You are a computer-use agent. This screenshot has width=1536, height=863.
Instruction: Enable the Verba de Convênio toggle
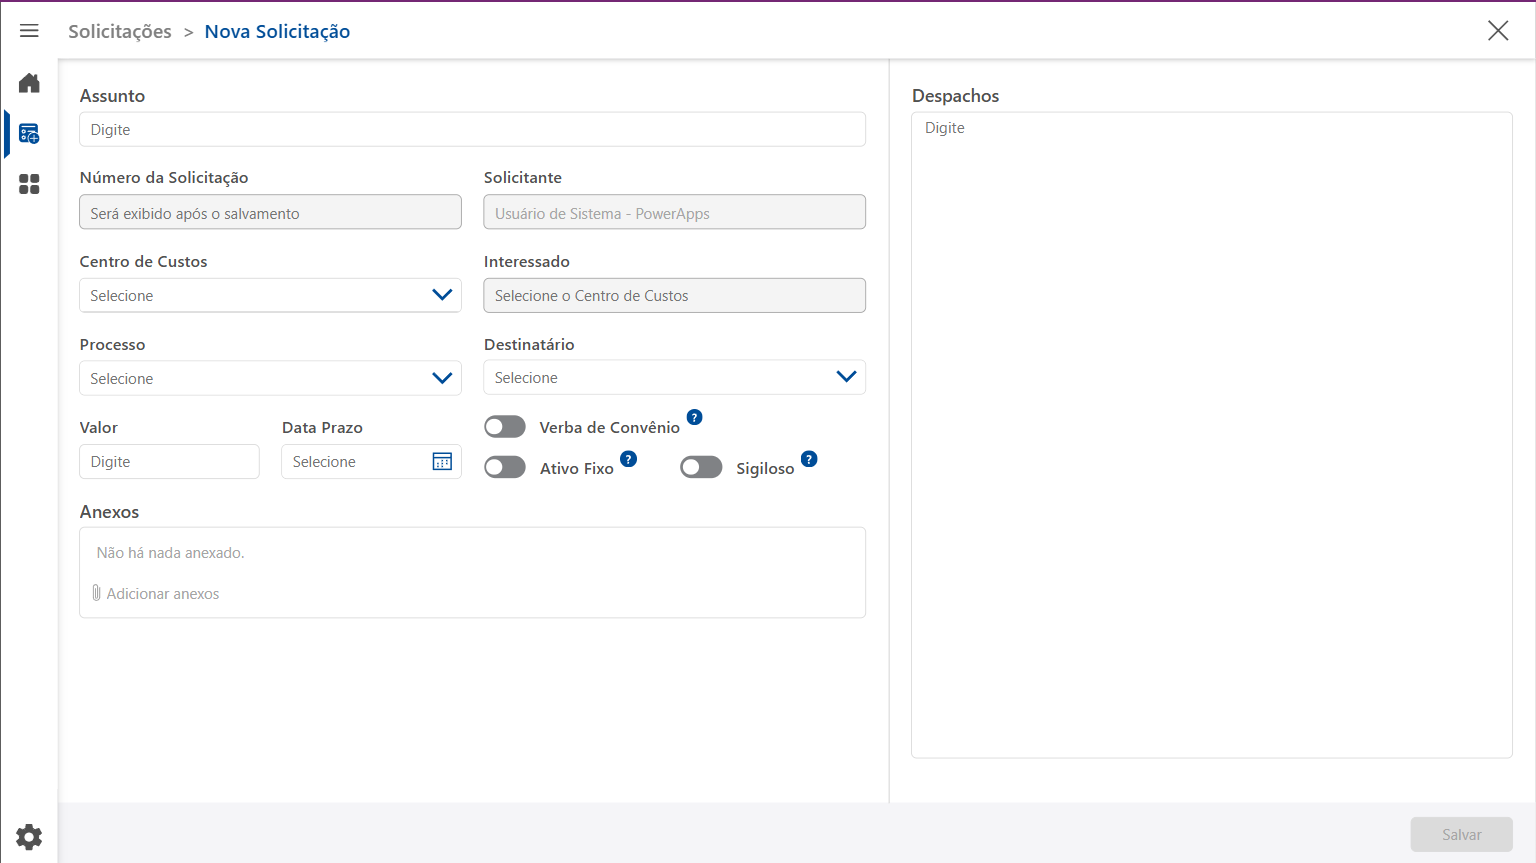click(x=505, y=427)
